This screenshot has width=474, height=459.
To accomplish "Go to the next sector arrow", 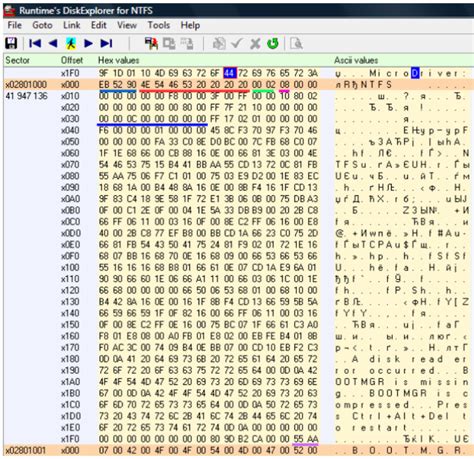I will point(88,43).
